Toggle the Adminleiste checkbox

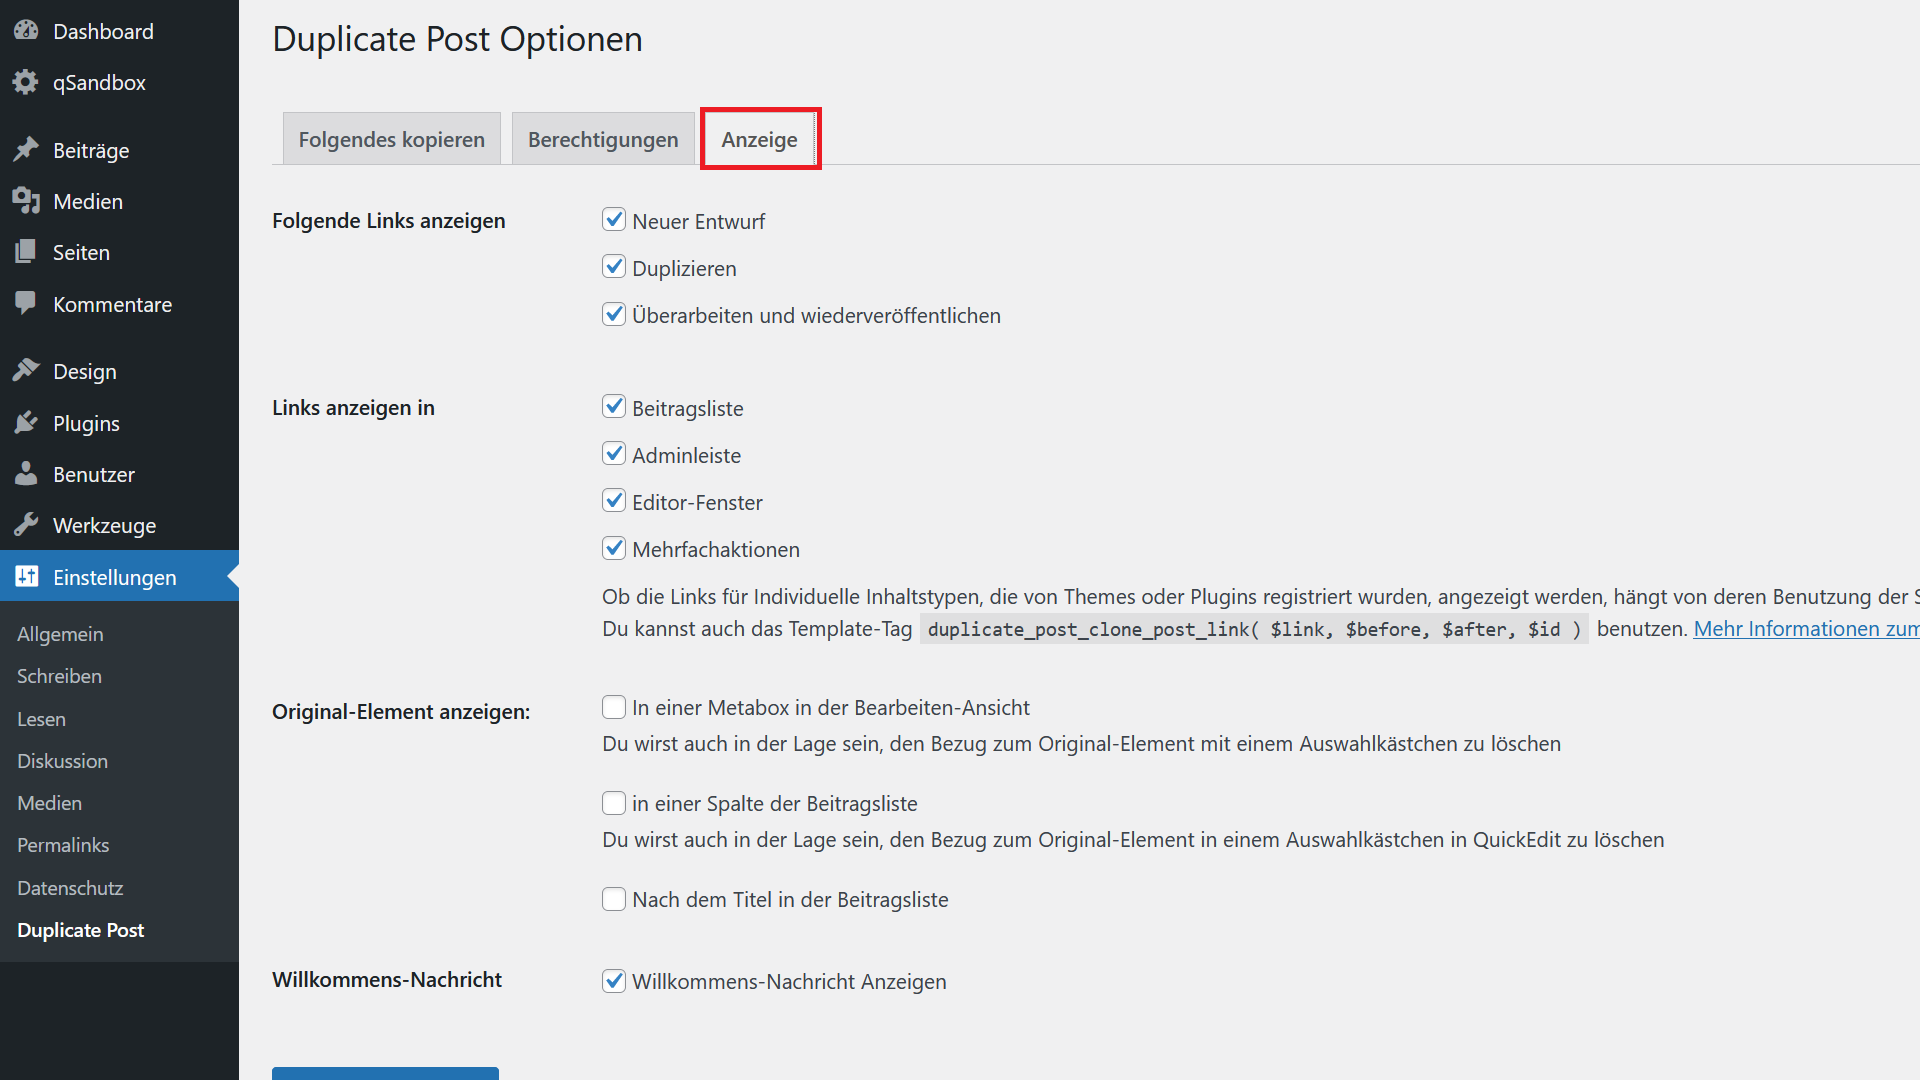614,454
